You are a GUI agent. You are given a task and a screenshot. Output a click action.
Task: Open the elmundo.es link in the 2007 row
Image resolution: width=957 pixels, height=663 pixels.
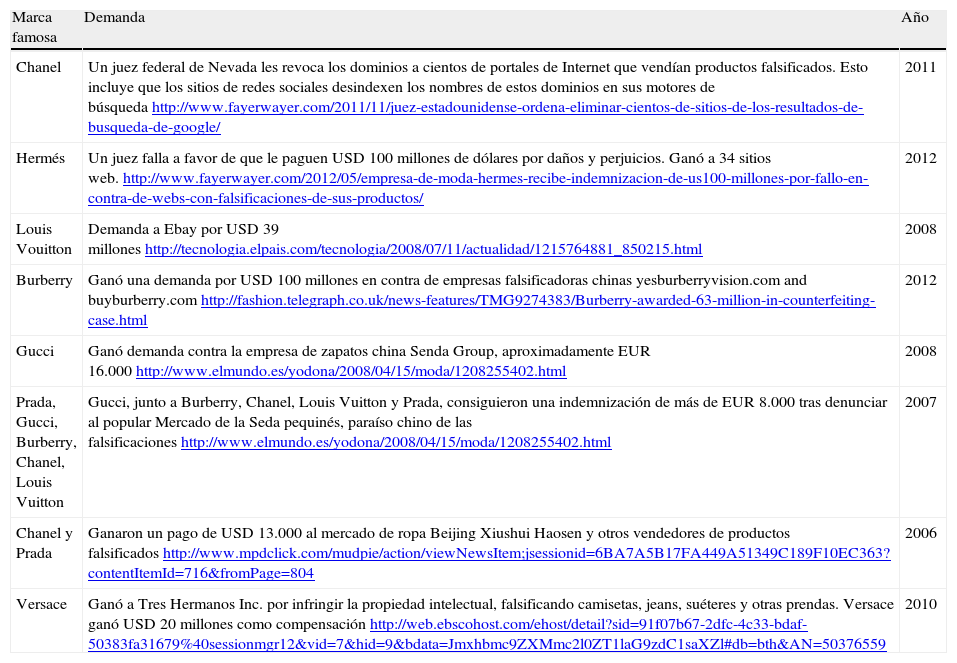pyautogui.click(x=395, y=442)
